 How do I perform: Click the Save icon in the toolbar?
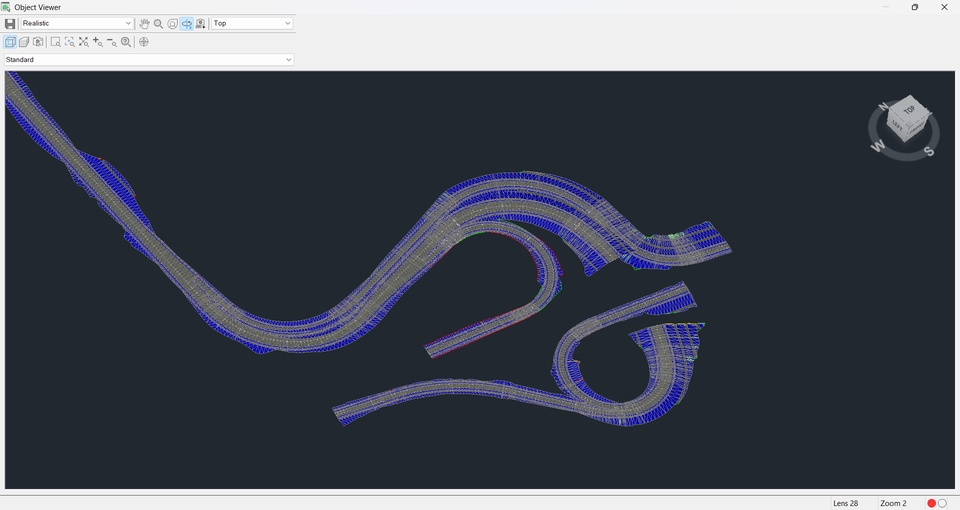click(10, 23)
